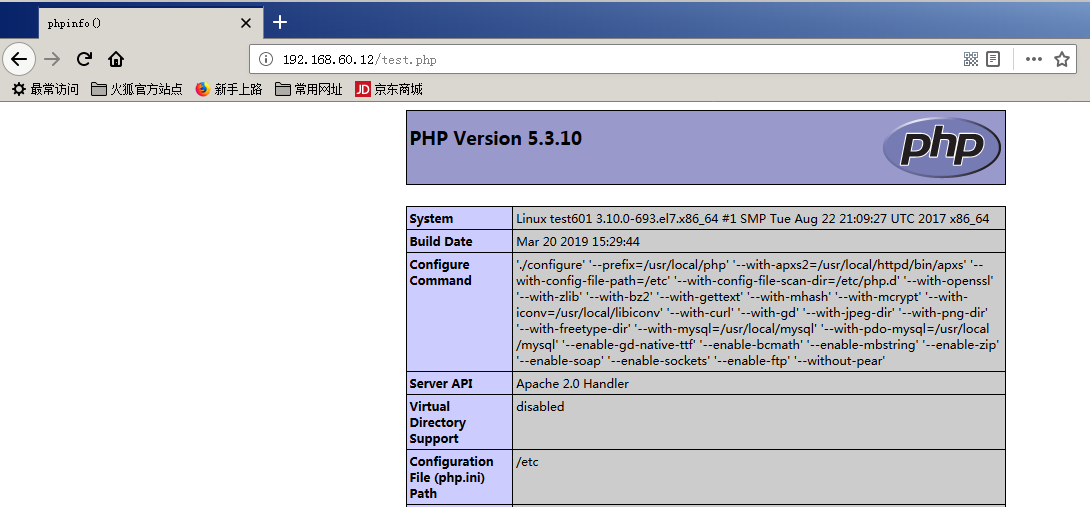Select the Server API label

point(441,383)
